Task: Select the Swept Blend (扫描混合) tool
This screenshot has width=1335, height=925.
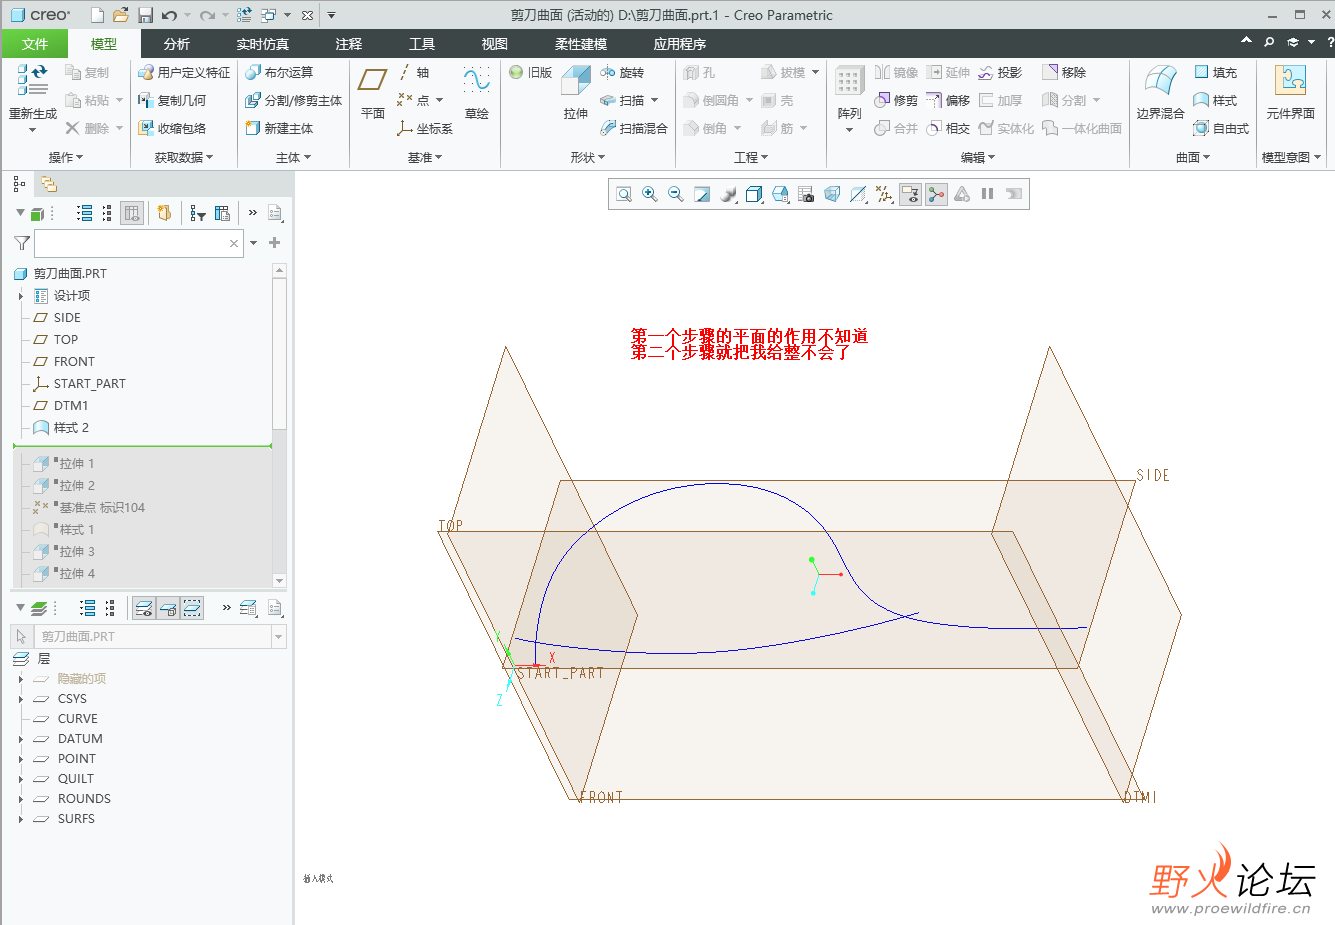Action: pyautogui.click(x=633, y=128)
